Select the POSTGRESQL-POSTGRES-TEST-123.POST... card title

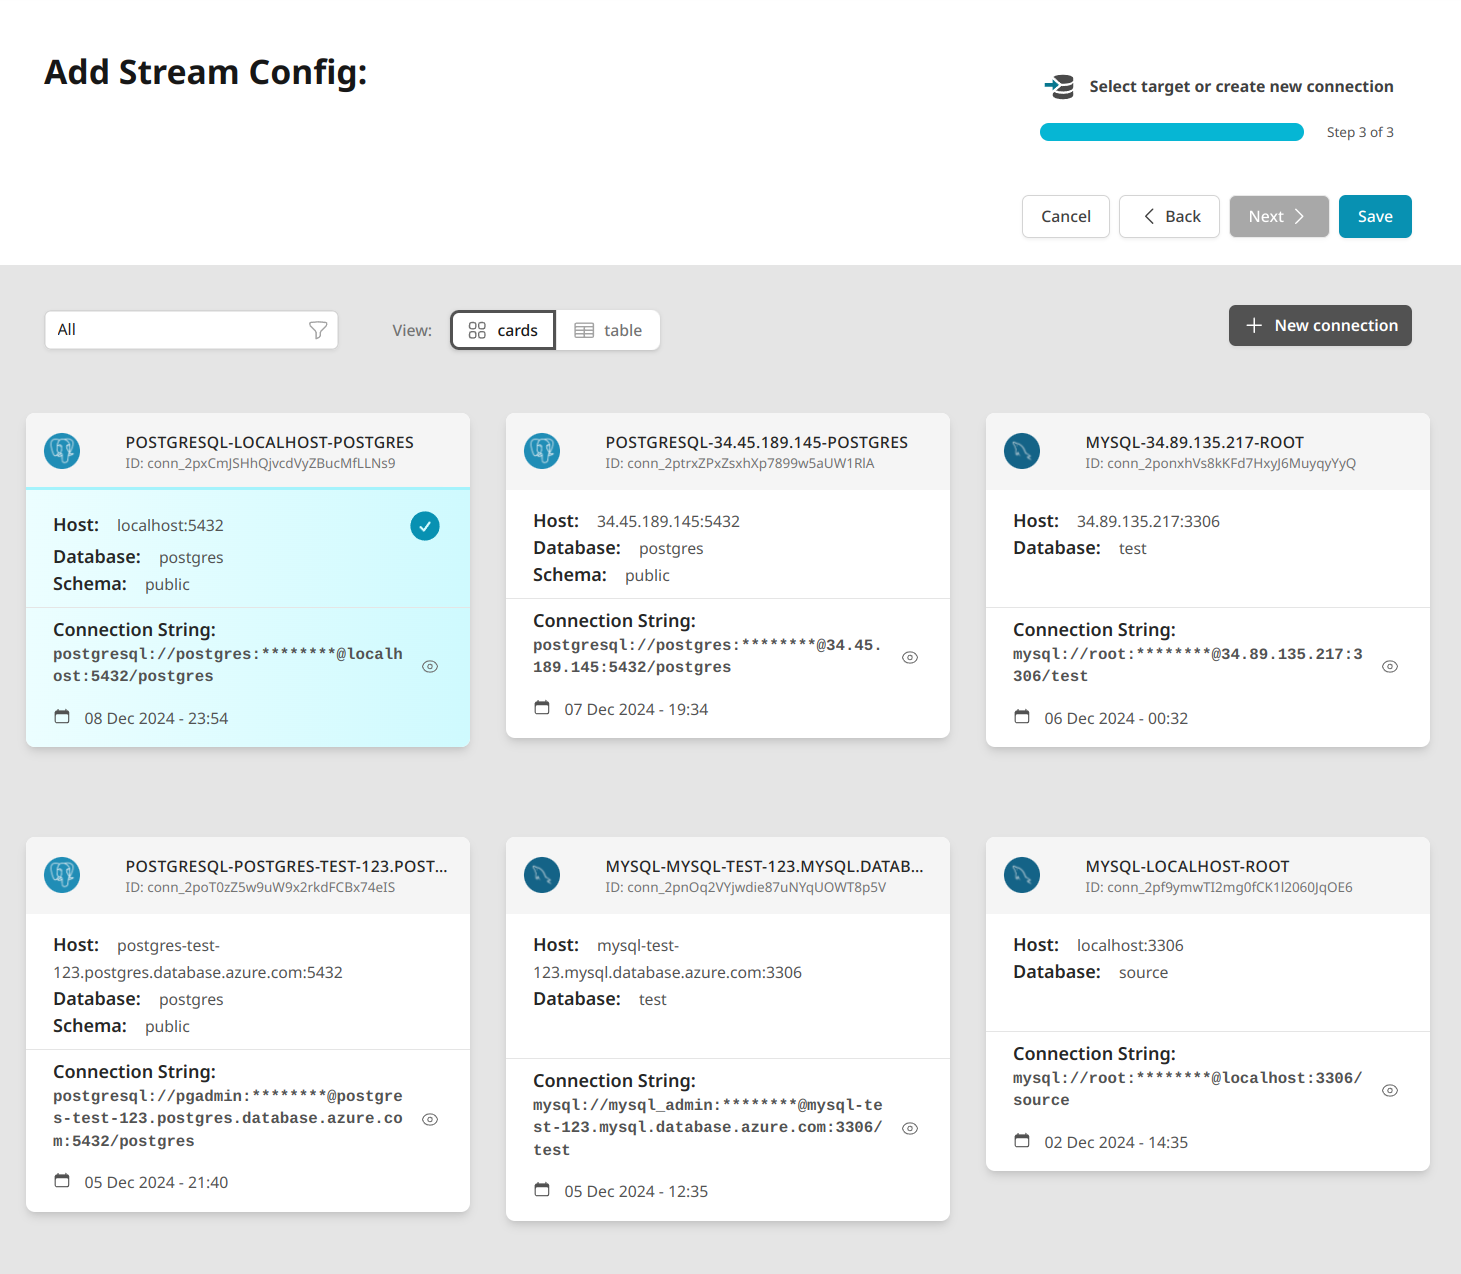pos(286,866)
